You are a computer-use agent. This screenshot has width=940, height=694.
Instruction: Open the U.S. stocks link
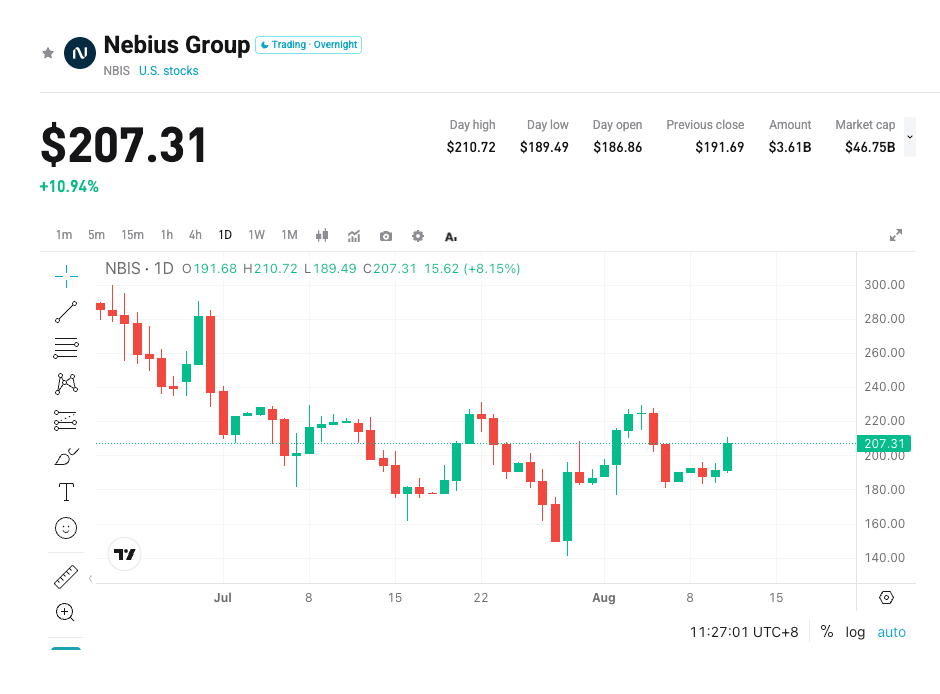click(x=168, y=71)
